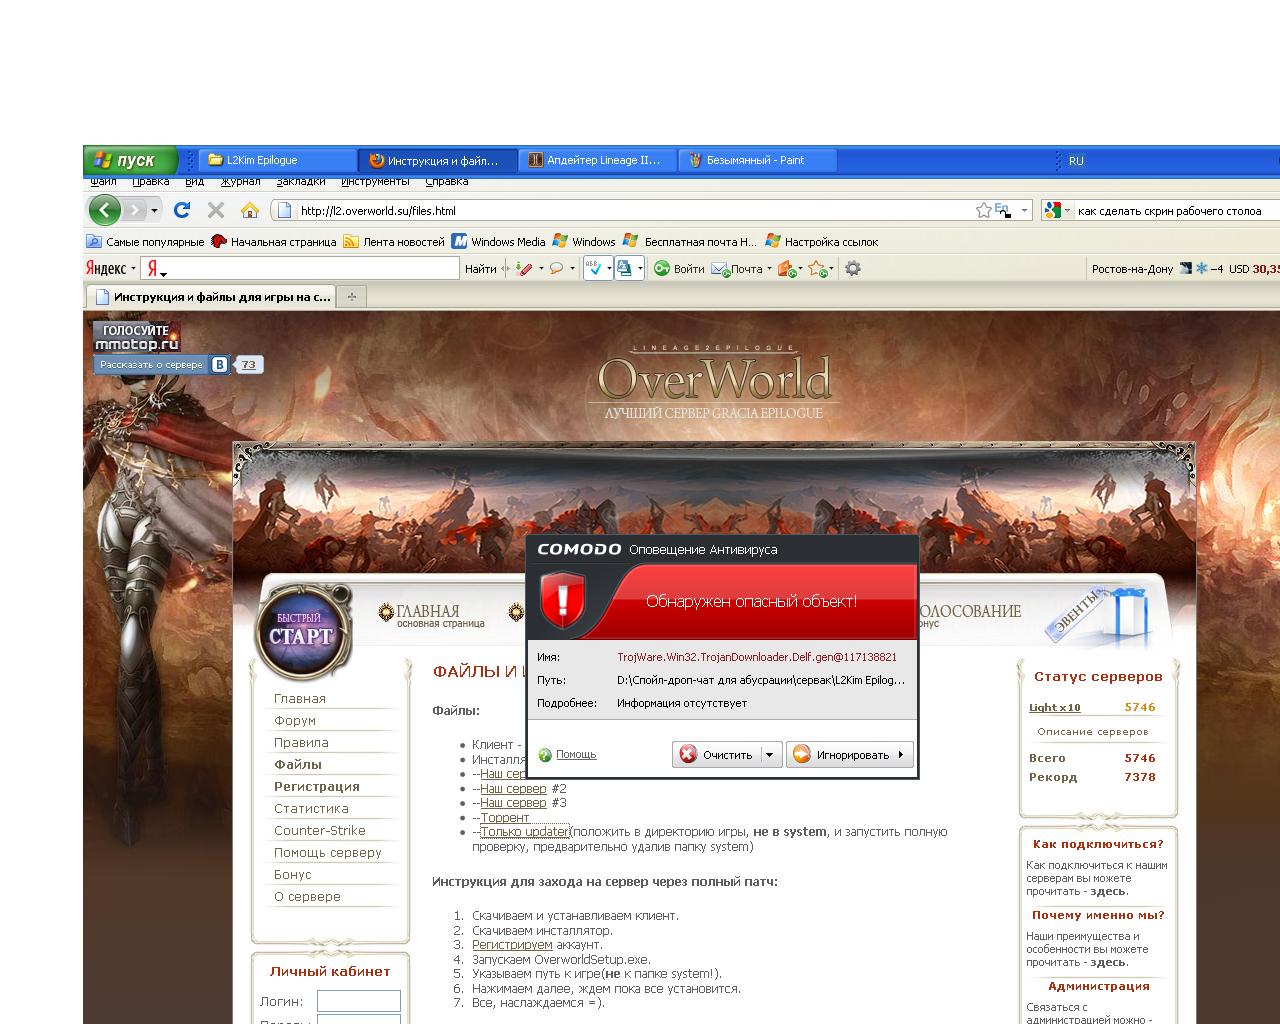The width and height of the screenshot is (1280, 1024).
Task: Open the Форум sidebar link
Action: tap(295, 720)
